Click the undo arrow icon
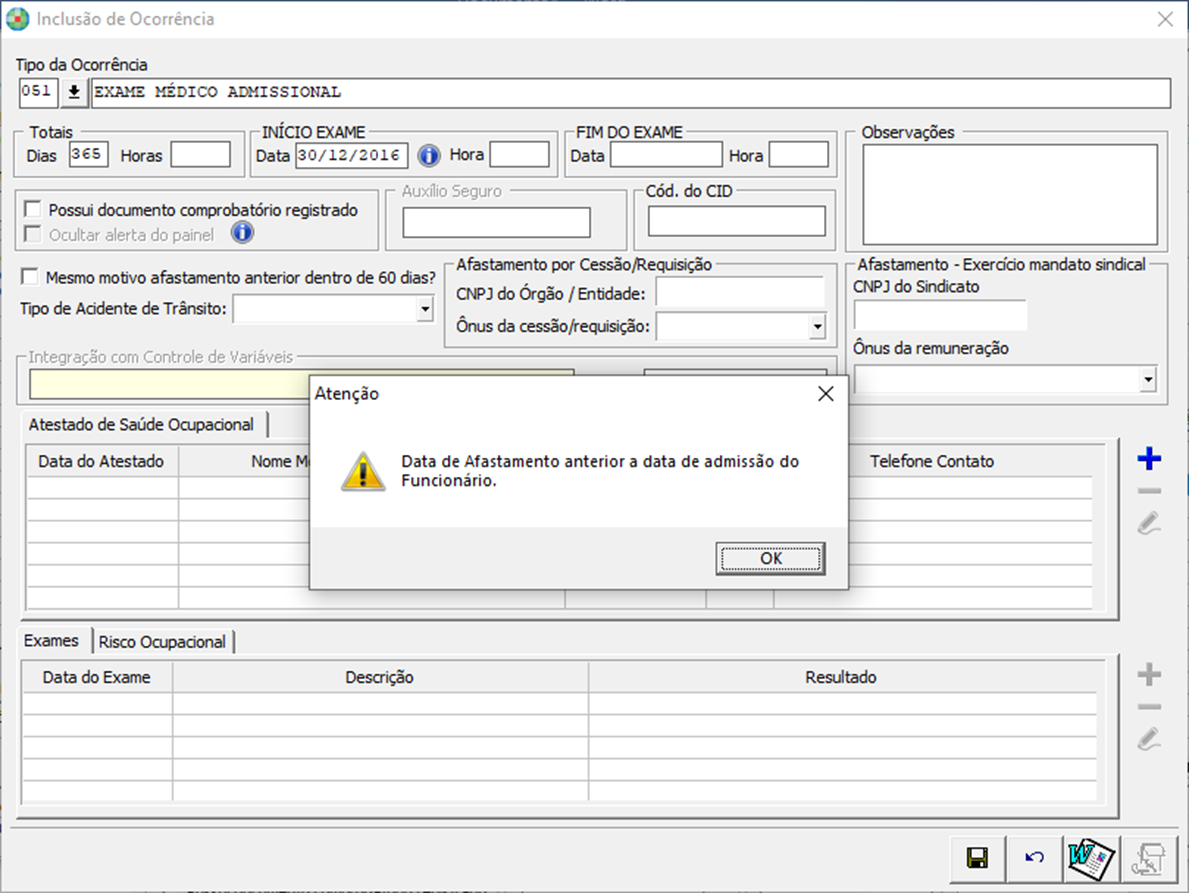The width and height of the screenshot is (1189, 893). pos(1034,858)
